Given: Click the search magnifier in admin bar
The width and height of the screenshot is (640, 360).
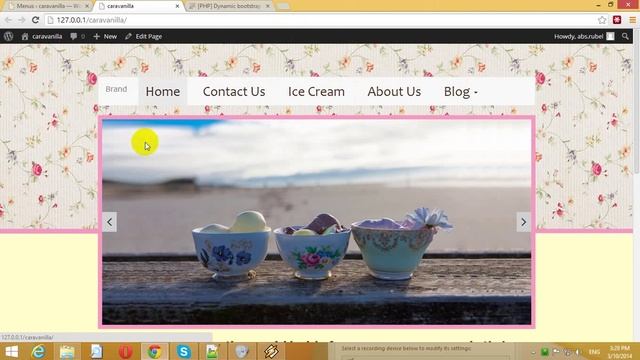Looking at the screenshot, I should pyautogui.click(x=625, y=36).
